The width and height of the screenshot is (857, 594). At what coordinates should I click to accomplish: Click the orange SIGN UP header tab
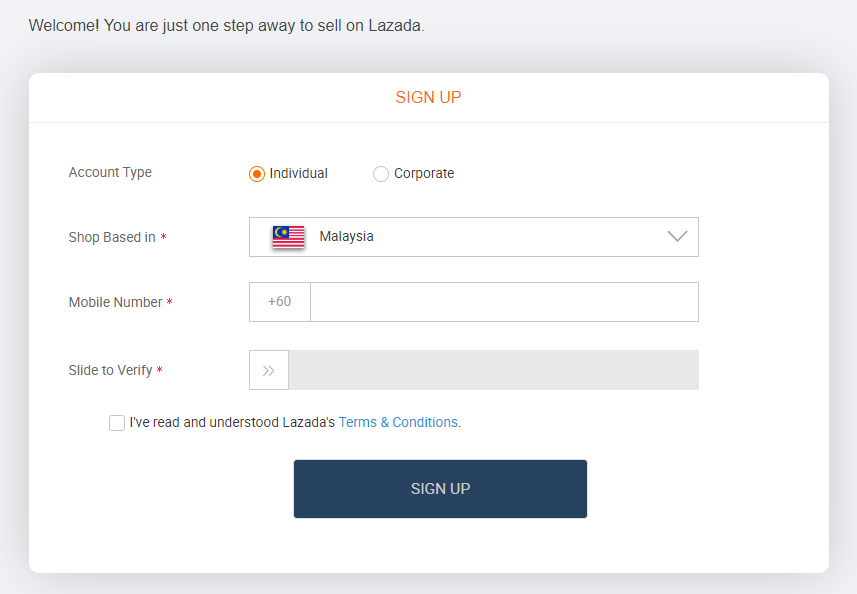click(x=428, y=97)
